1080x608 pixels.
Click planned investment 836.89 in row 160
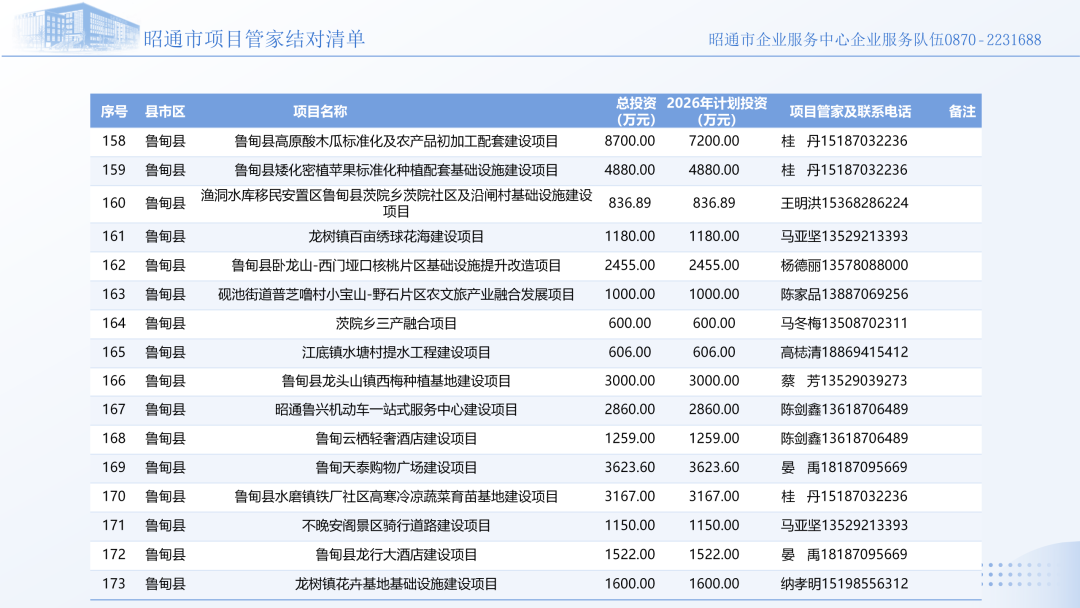[714, 203]
